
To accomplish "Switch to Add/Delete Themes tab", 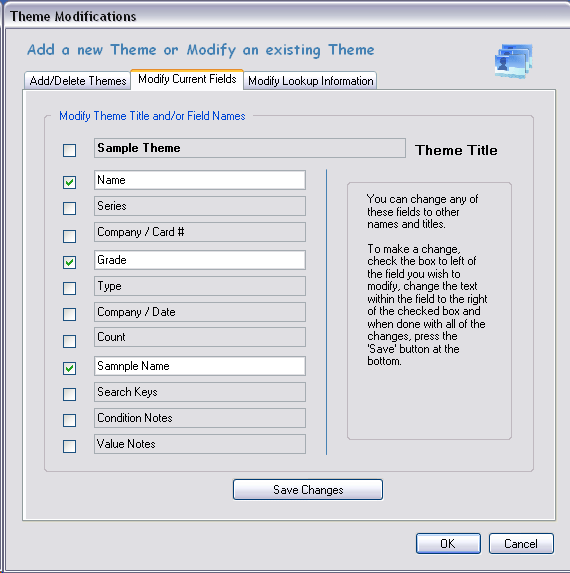I will click(77, 80).
